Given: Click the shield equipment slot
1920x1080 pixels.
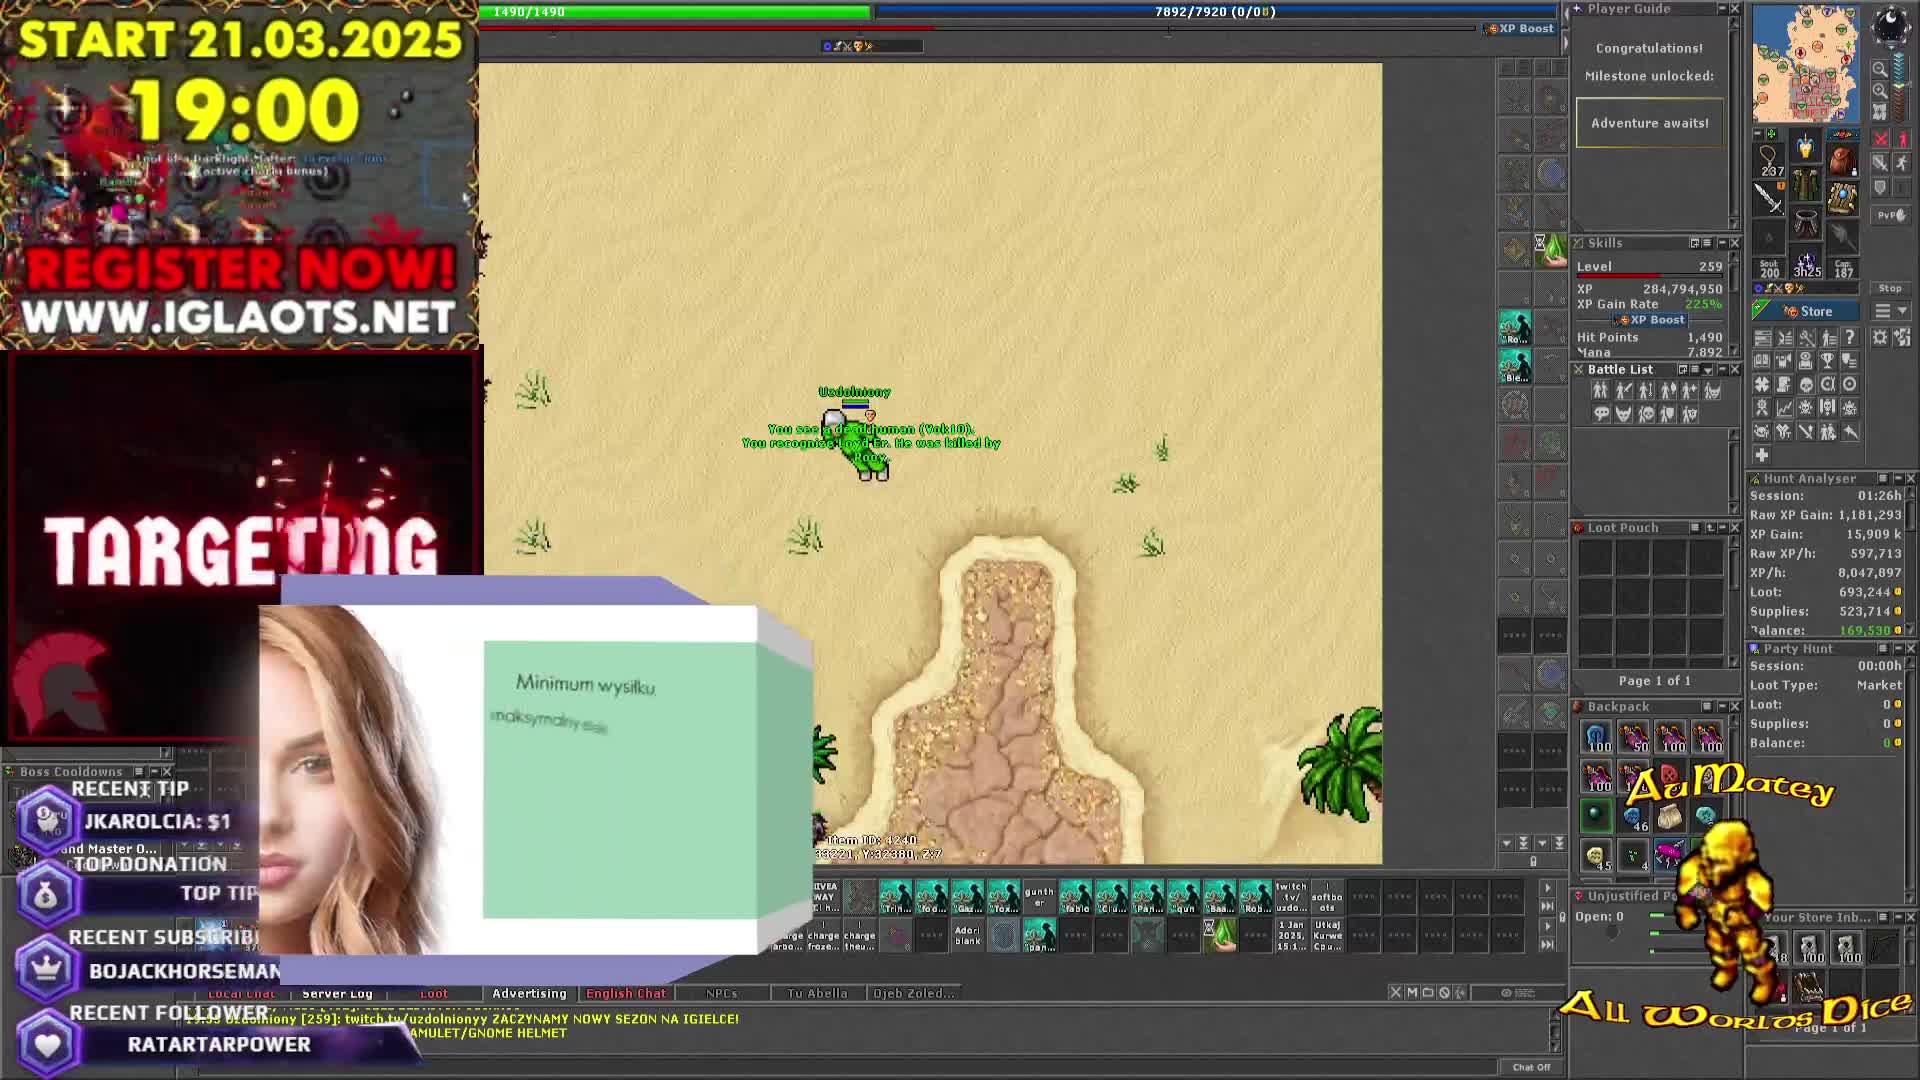Looking at the screenshot, I should (x=1842, y=198).
